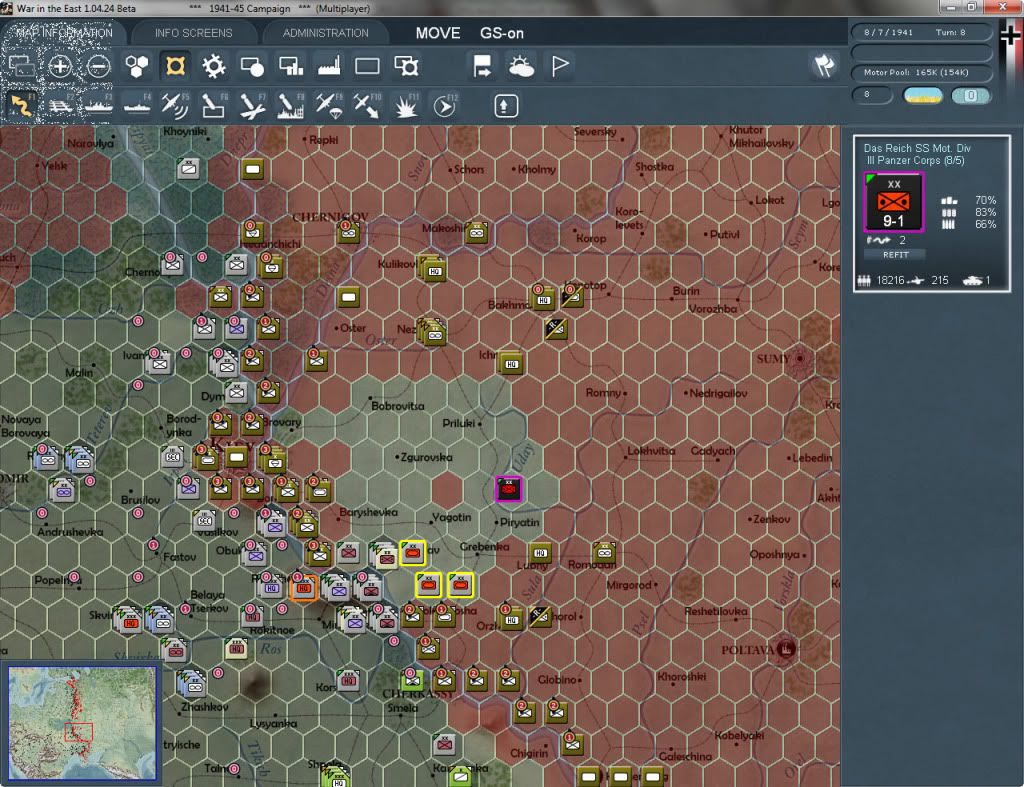The image size is (1024, 787).
Task: Click the flag with arrow icon
Action: click(483, 66)
